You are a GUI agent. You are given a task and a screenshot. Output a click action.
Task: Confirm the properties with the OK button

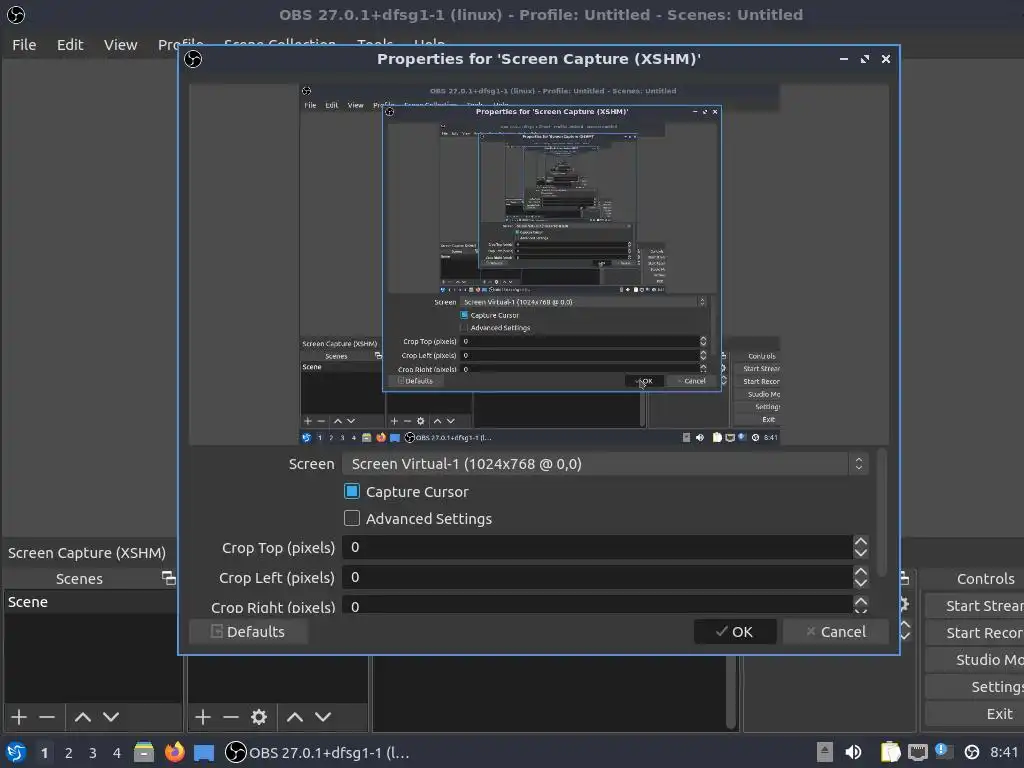pos(735,632)
